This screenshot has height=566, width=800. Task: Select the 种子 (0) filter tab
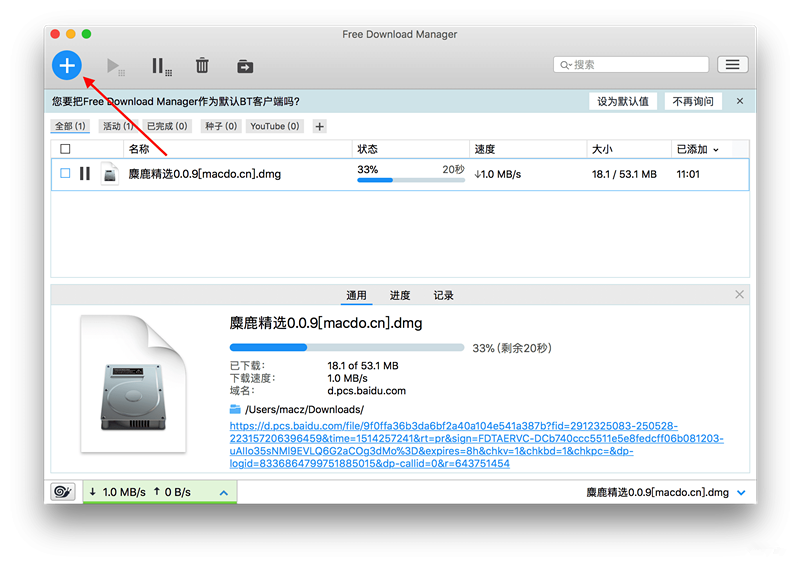[x=221, y=126]
